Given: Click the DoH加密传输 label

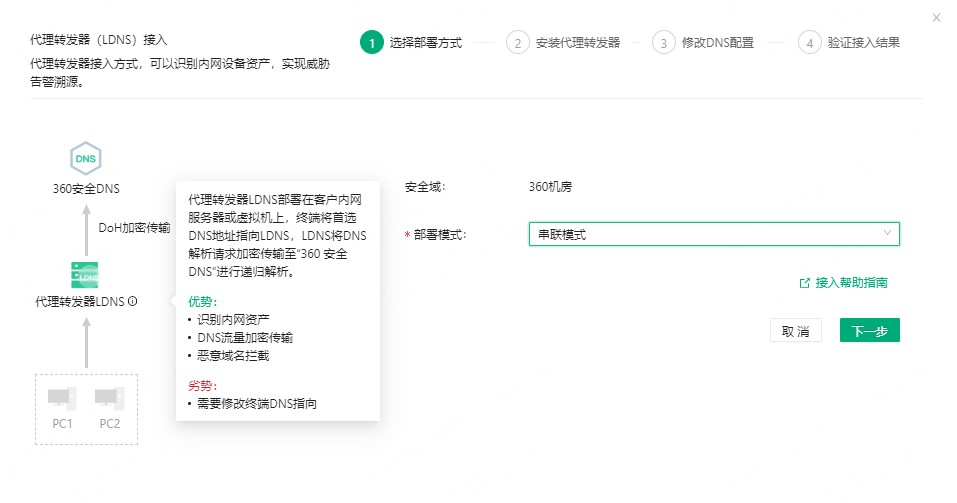Looking at the screenshot, I should click(x=134, y=228).
